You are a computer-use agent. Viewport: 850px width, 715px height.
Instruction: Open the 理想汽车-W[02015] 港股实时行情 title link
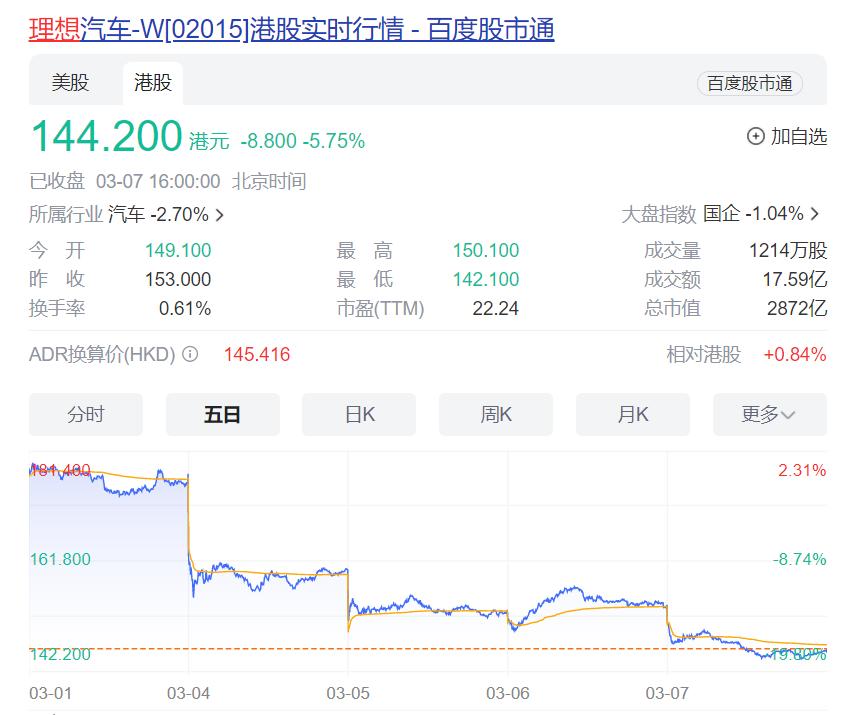(291, 29)
